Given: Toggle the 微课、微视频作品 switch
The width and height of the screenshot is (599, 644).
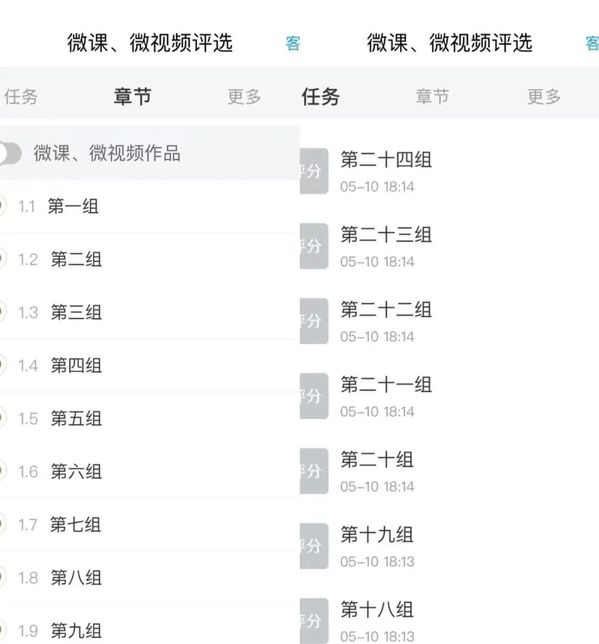Looking at the screenshot, I should 10,154.
